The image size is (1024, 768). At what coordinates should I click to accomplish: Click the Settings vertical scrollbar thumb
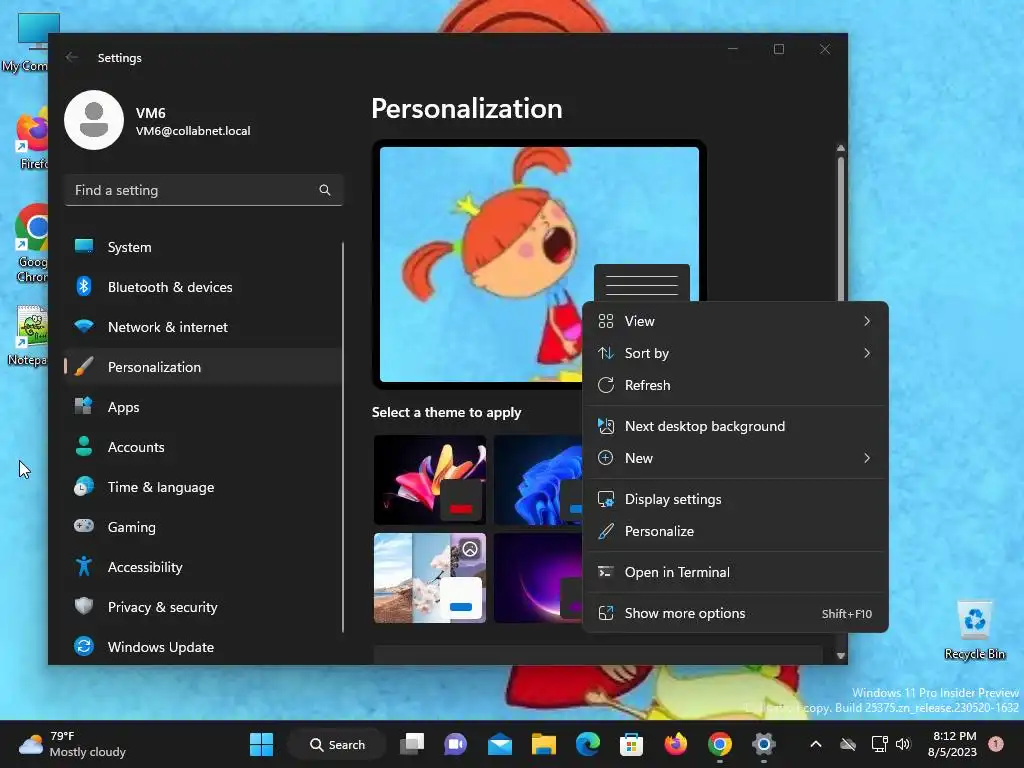[840, 229]
